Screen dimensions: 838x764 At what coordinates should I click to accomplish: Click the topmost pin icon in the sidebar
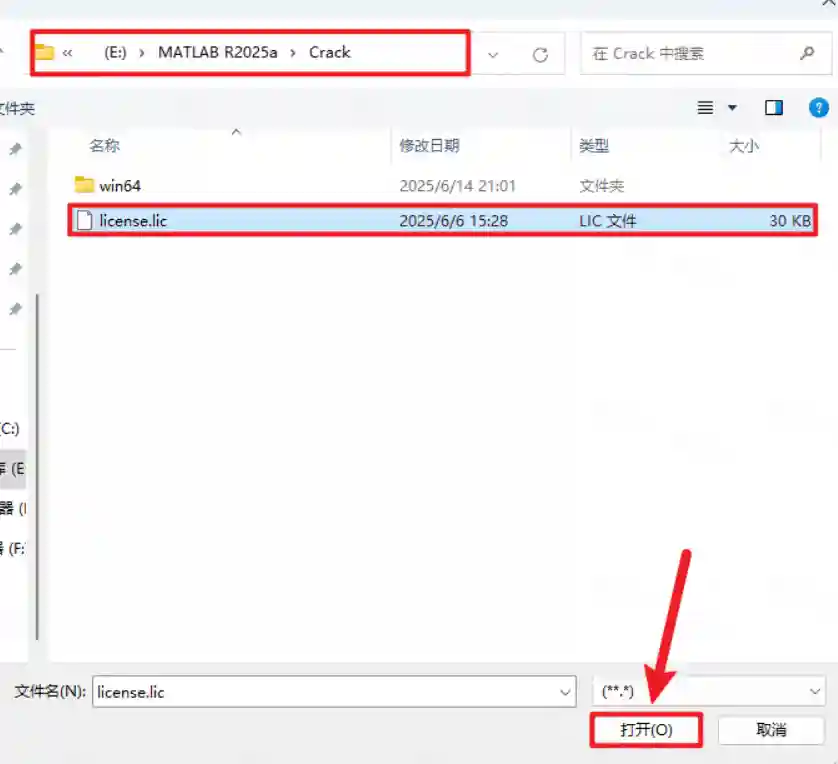[x=15, y=149]
